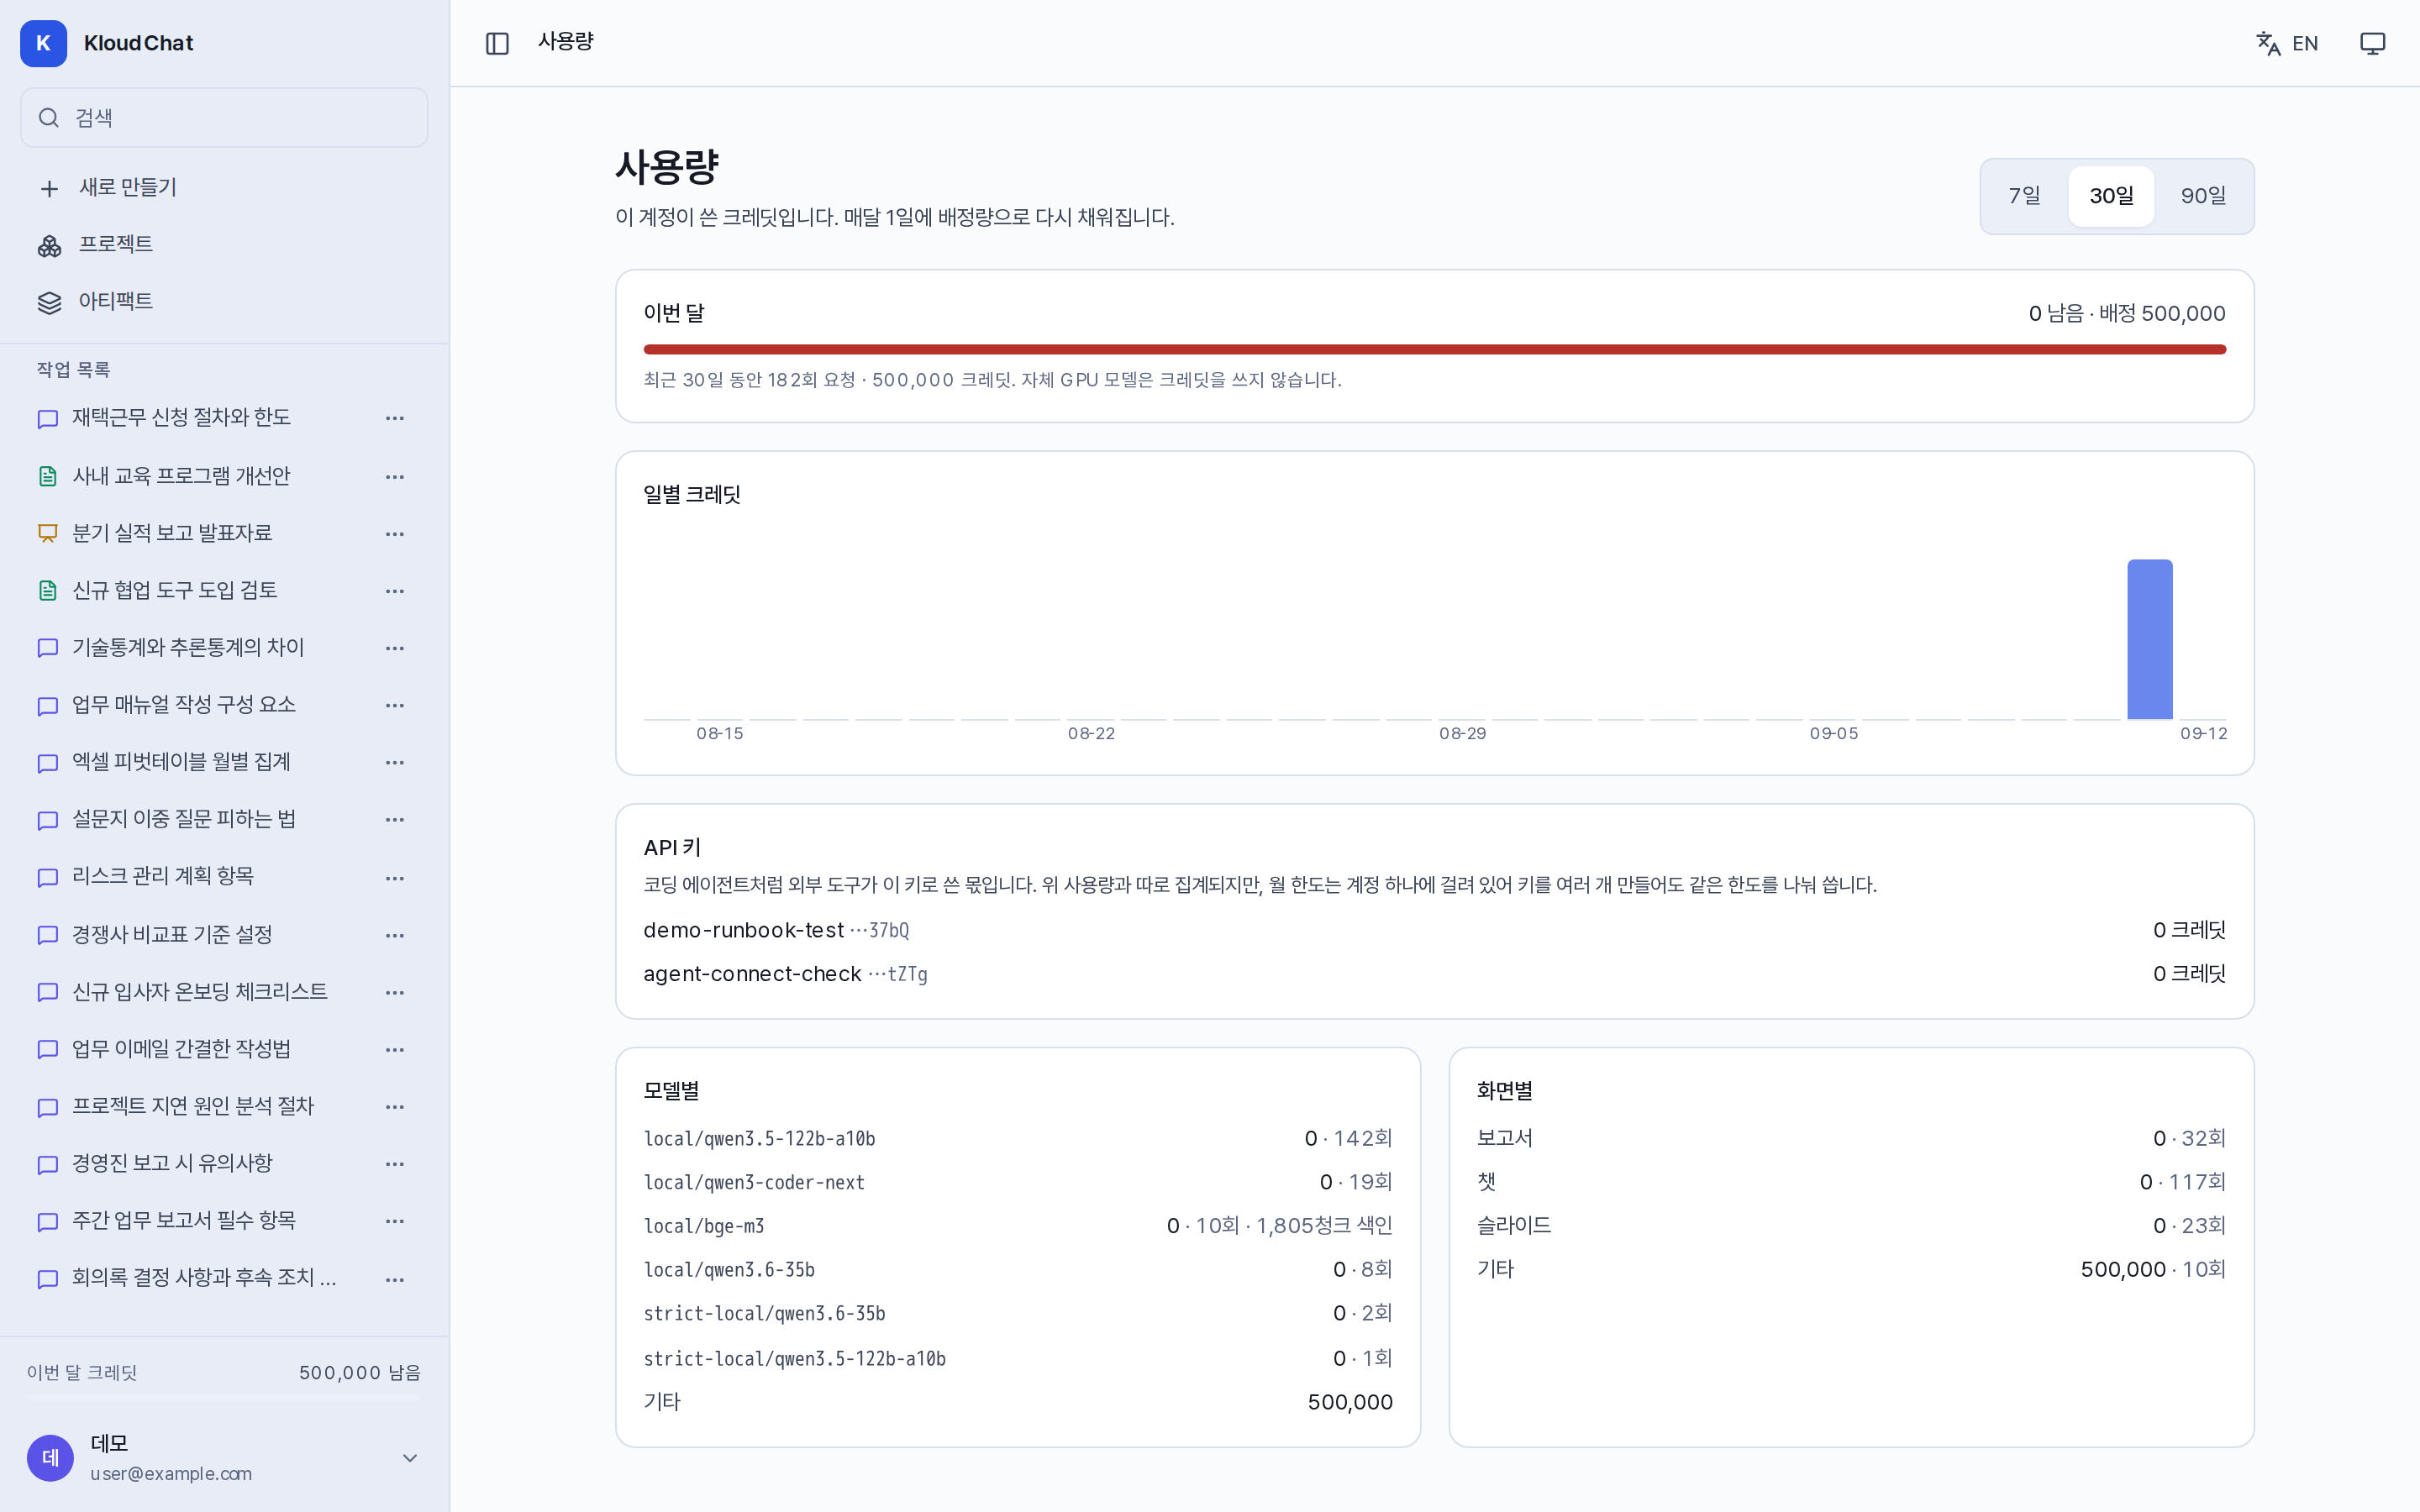Click the display theme monitor icon
This screenshot has height=1512, width=2420.
[x=2372, y=43]
